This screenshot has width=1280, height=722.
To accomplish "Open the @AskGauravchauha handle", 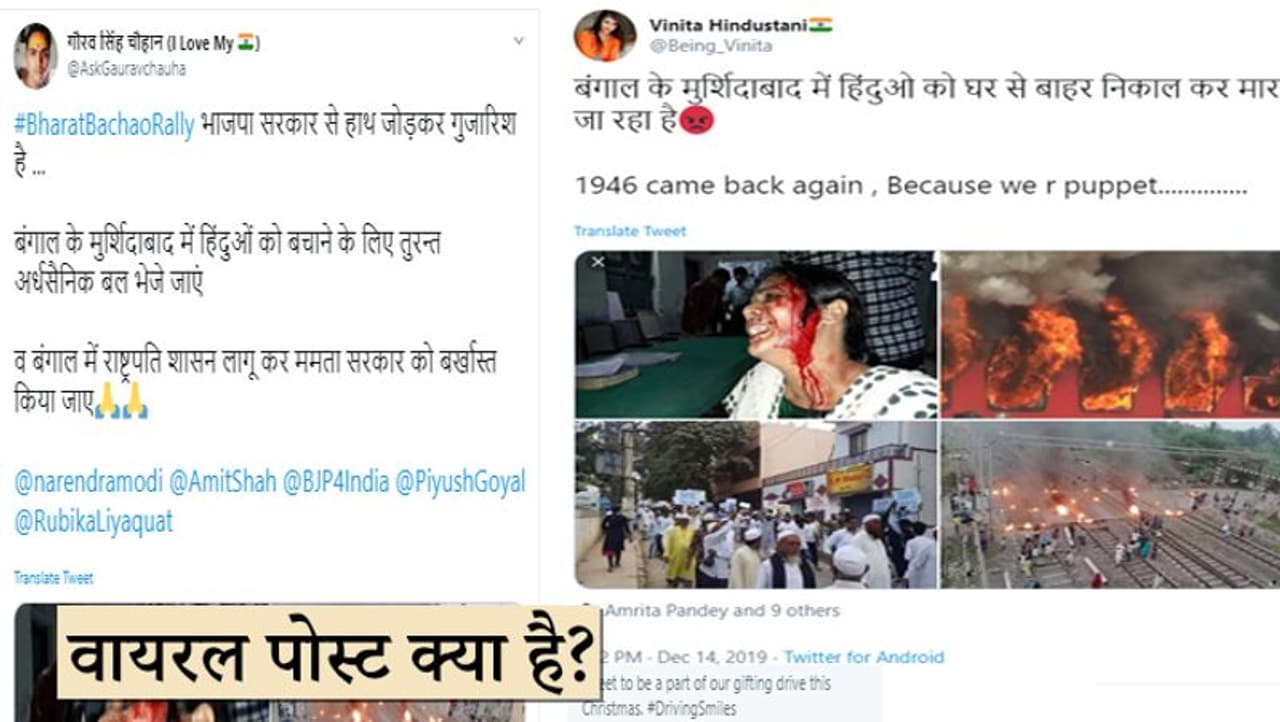I will pos(126,69).
